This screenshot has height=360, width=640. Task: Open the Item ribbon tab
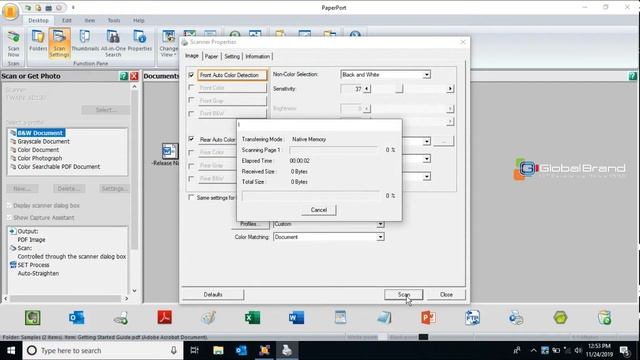pyautogui.click(x=90, y=20)
